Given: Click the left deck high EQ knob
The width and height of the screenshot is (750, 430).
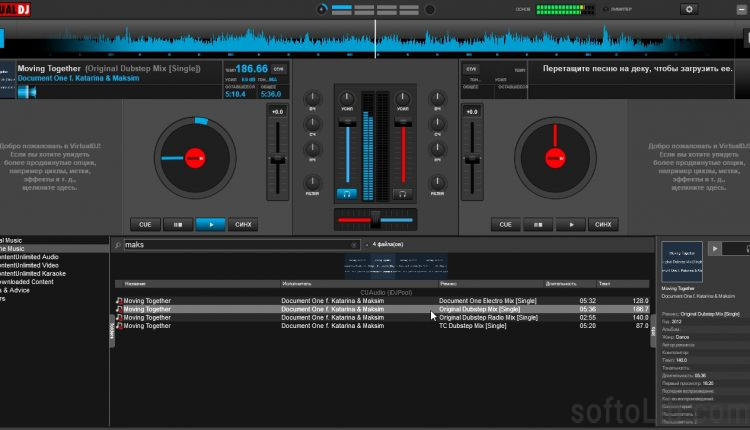Looking at the screenshot, I should tap(312, 99).
